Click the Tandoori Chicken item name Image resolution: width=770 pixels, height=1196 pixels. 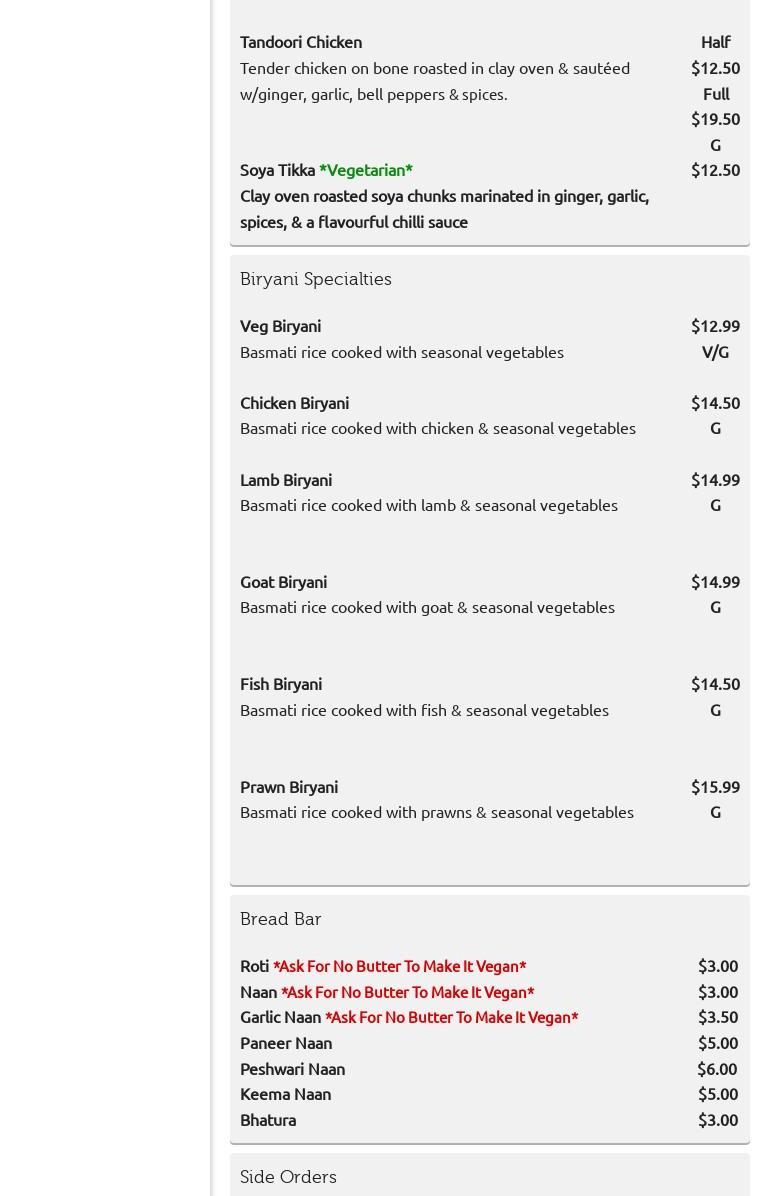(301, 42)
